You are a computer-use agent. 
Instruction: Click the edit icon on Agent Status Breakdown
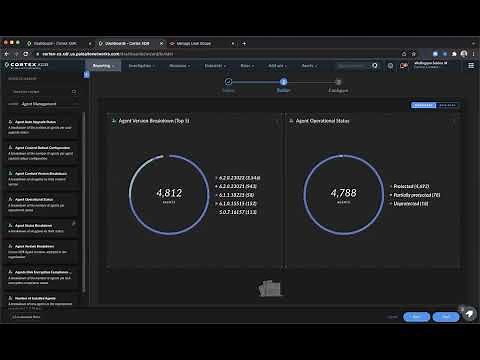pos(74,223)
